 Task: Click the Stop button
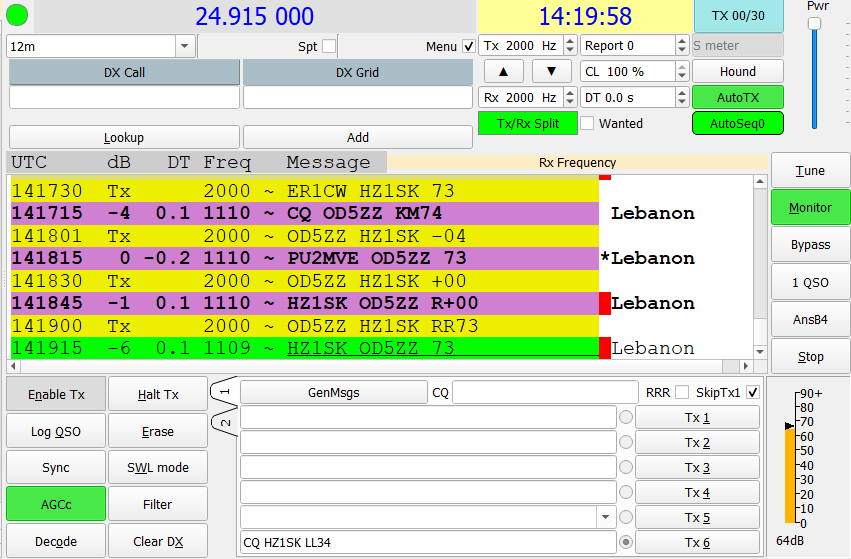pyautogui.click(x=810, y=357)
